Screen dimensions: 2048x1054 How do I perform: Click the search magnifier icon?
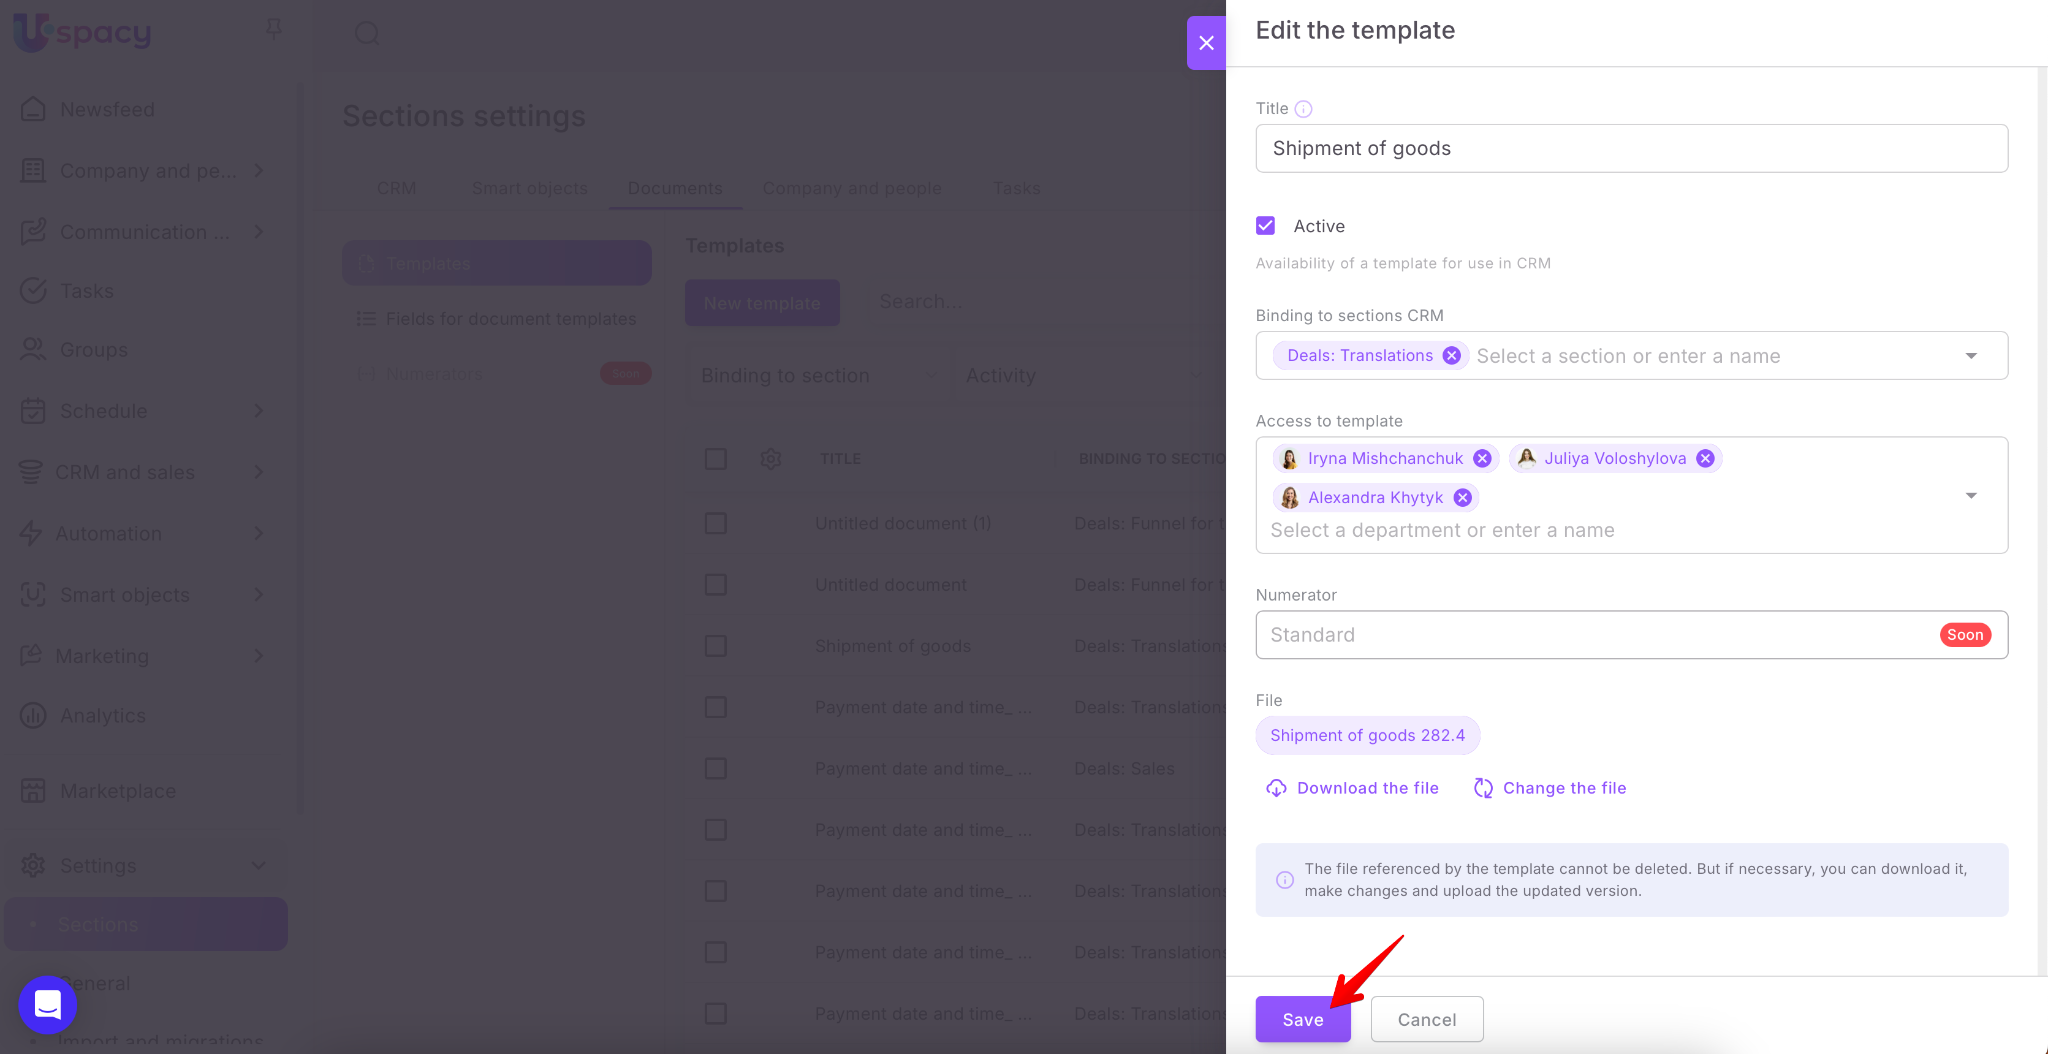(x=367, y=34)
